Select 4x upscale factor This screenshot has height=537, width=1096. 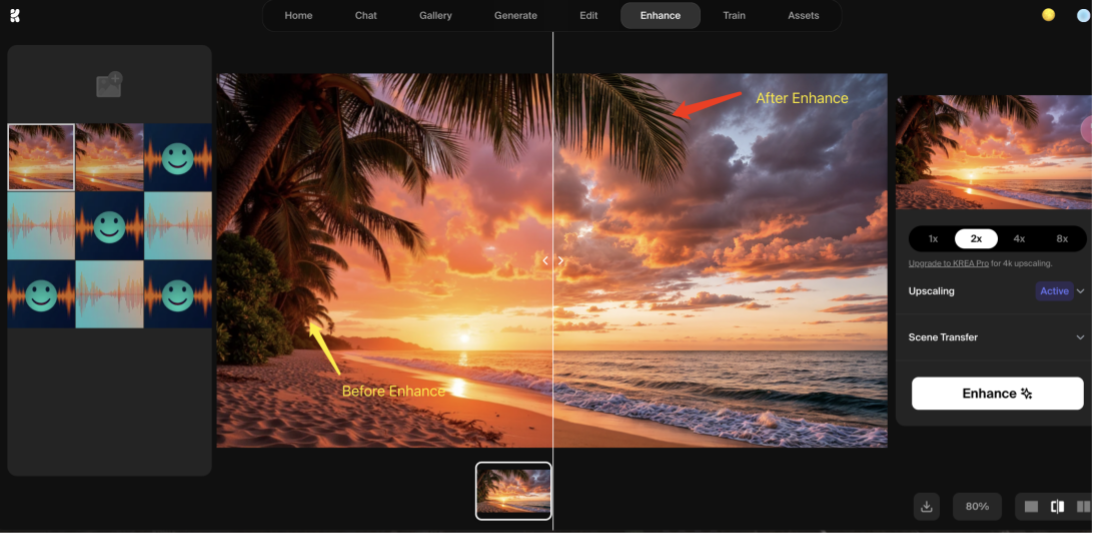click(1019, 239)
